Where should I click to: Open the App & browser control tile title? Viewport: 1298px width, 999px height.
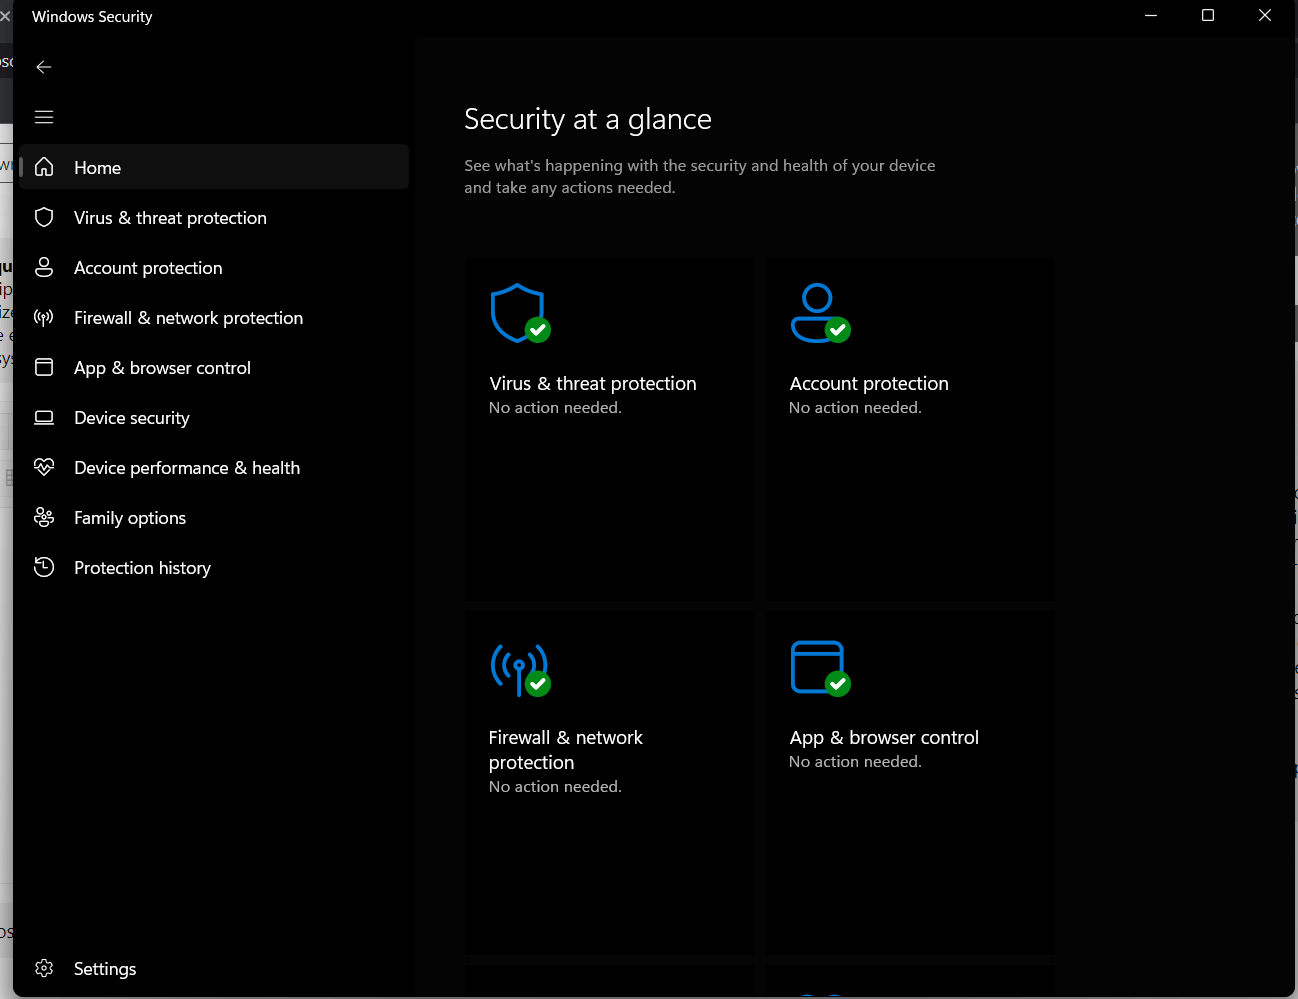884,737
